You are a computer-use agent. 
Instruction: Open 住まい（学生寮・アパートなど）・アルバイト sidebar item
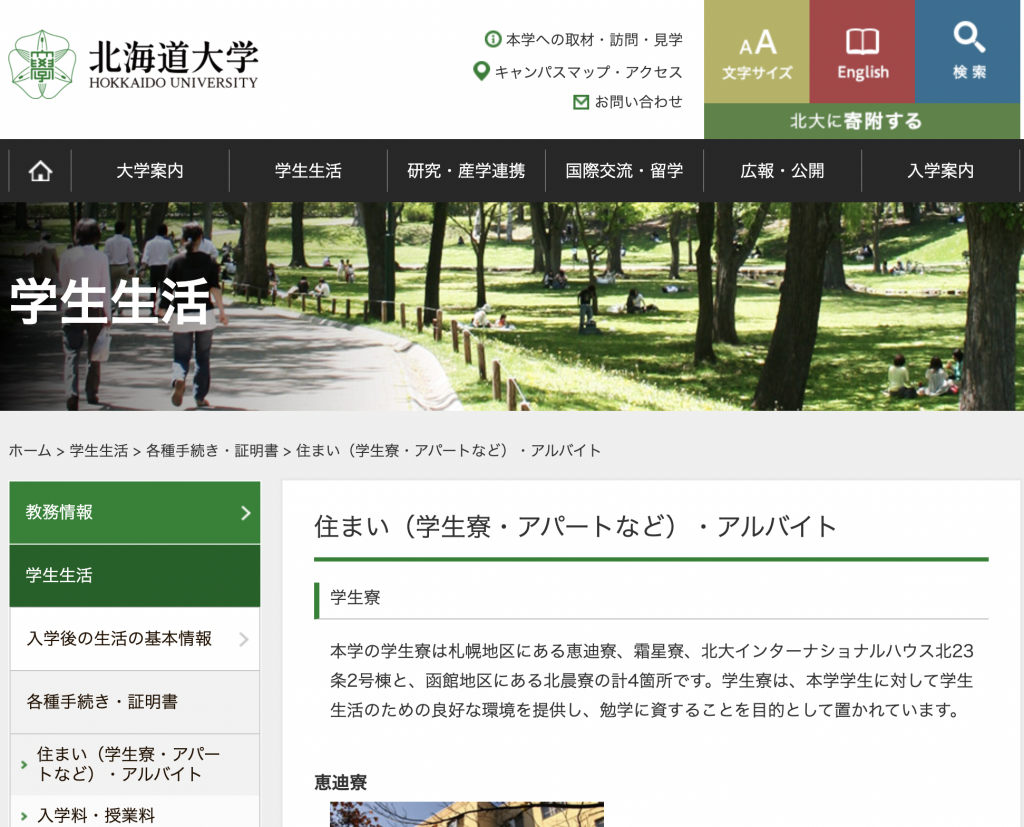(x=135, y=764)
